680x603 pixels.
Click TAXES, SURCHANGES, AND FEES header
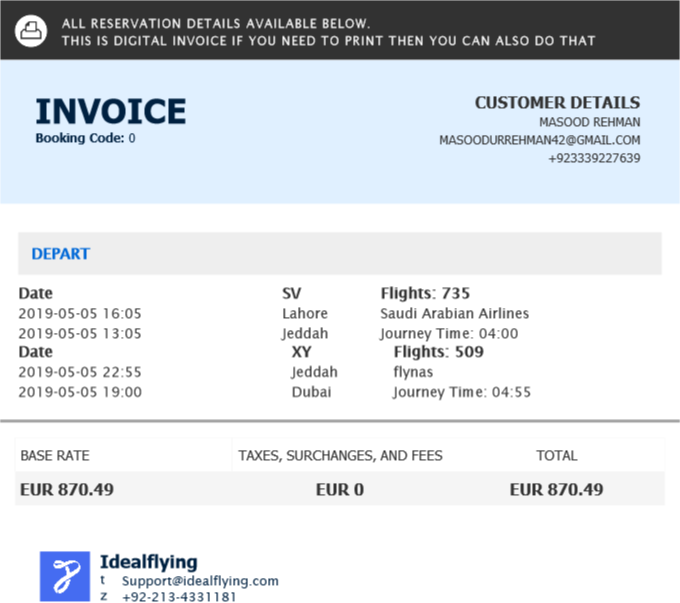tap(340, 456)
